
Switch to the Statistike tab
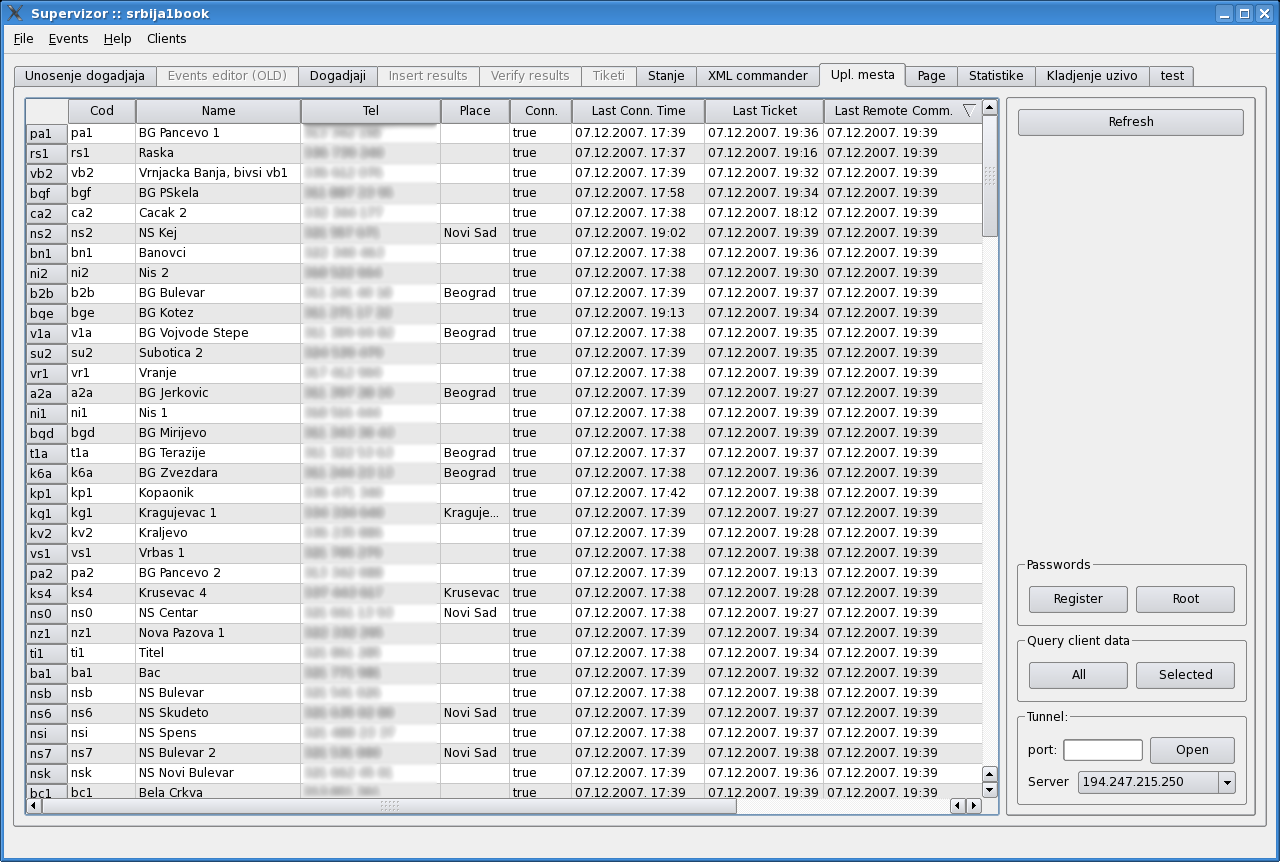(x=995, y=76)
